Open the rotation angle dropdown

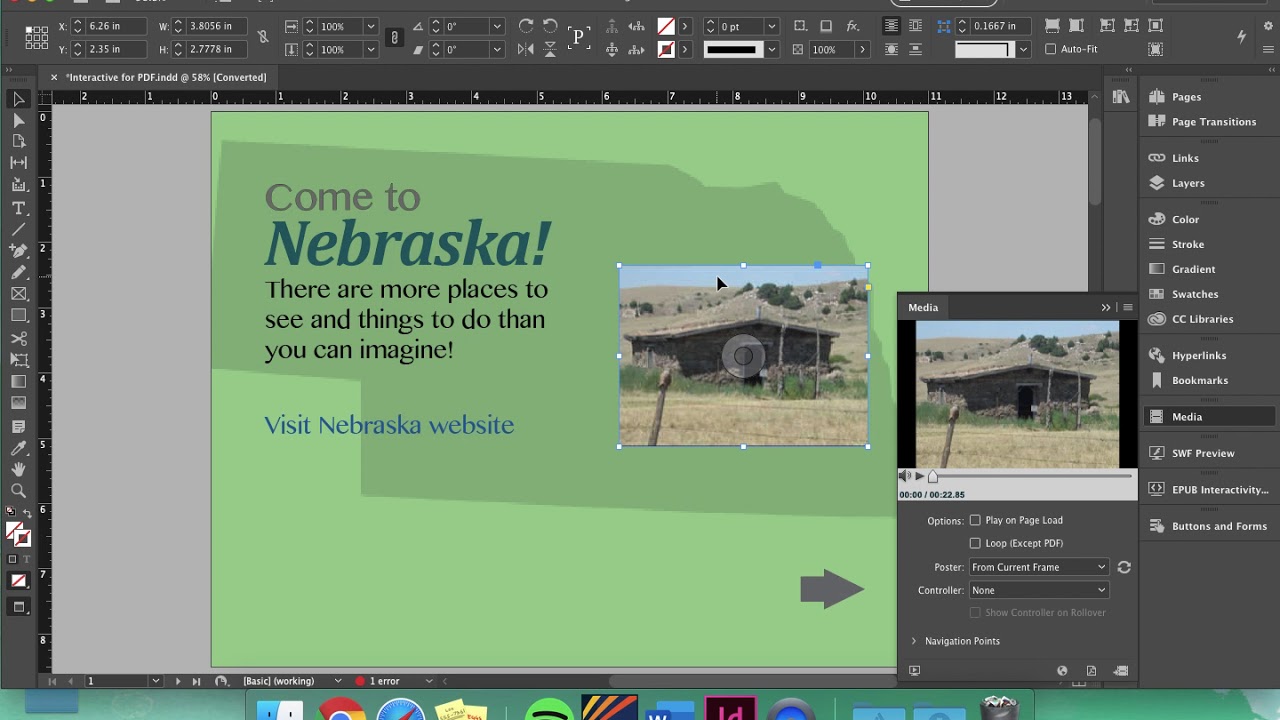click(x=497, y=26)
